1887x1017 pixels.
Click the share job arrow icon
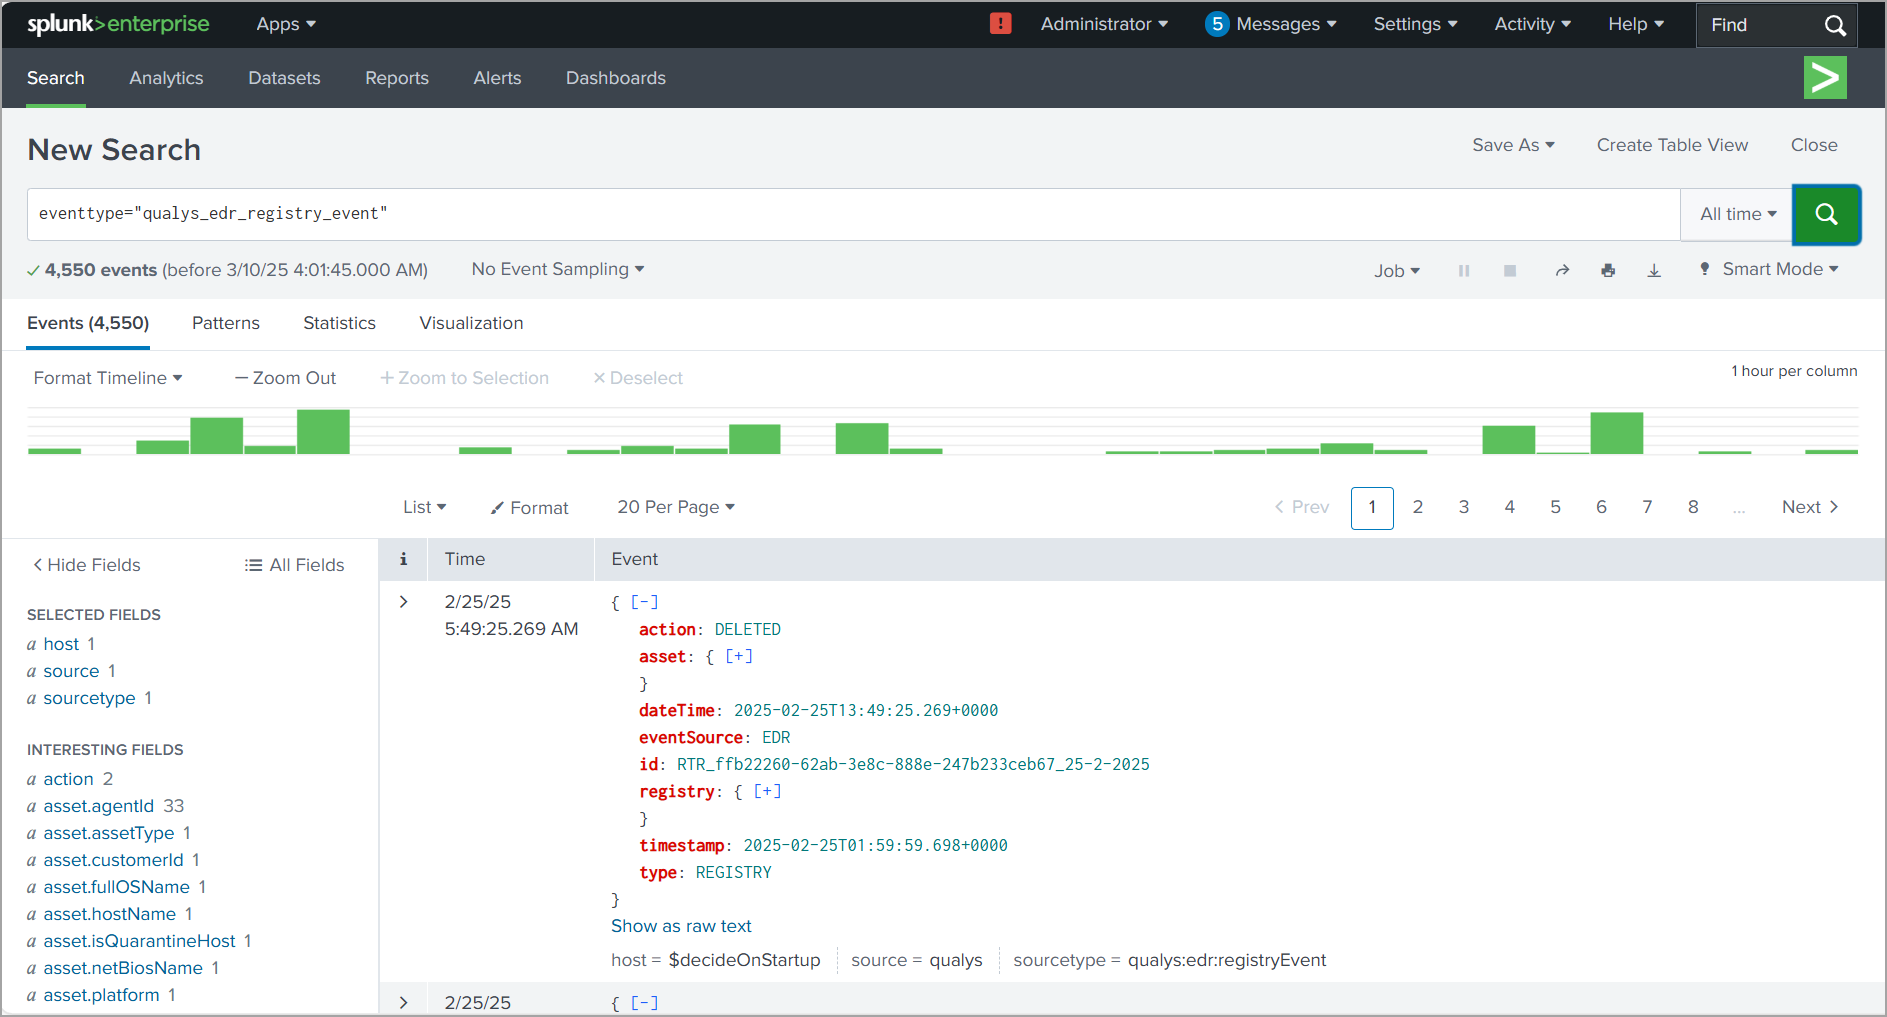1562,271
